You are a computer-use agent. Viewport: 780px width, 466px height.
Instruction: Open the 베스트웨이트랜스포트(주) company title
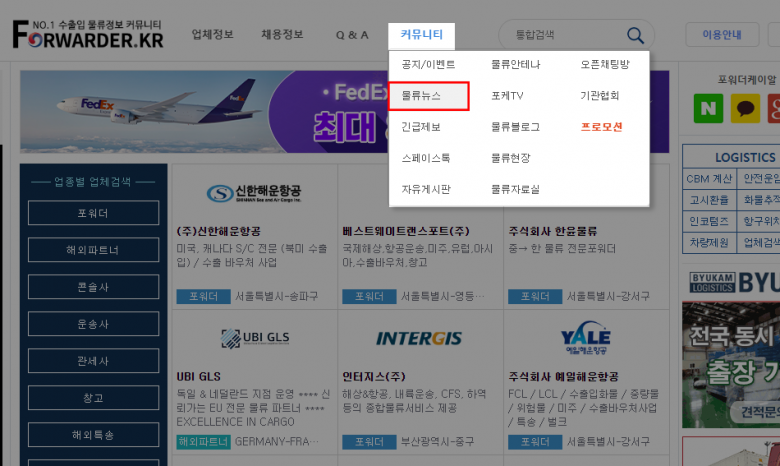(405, 231)
